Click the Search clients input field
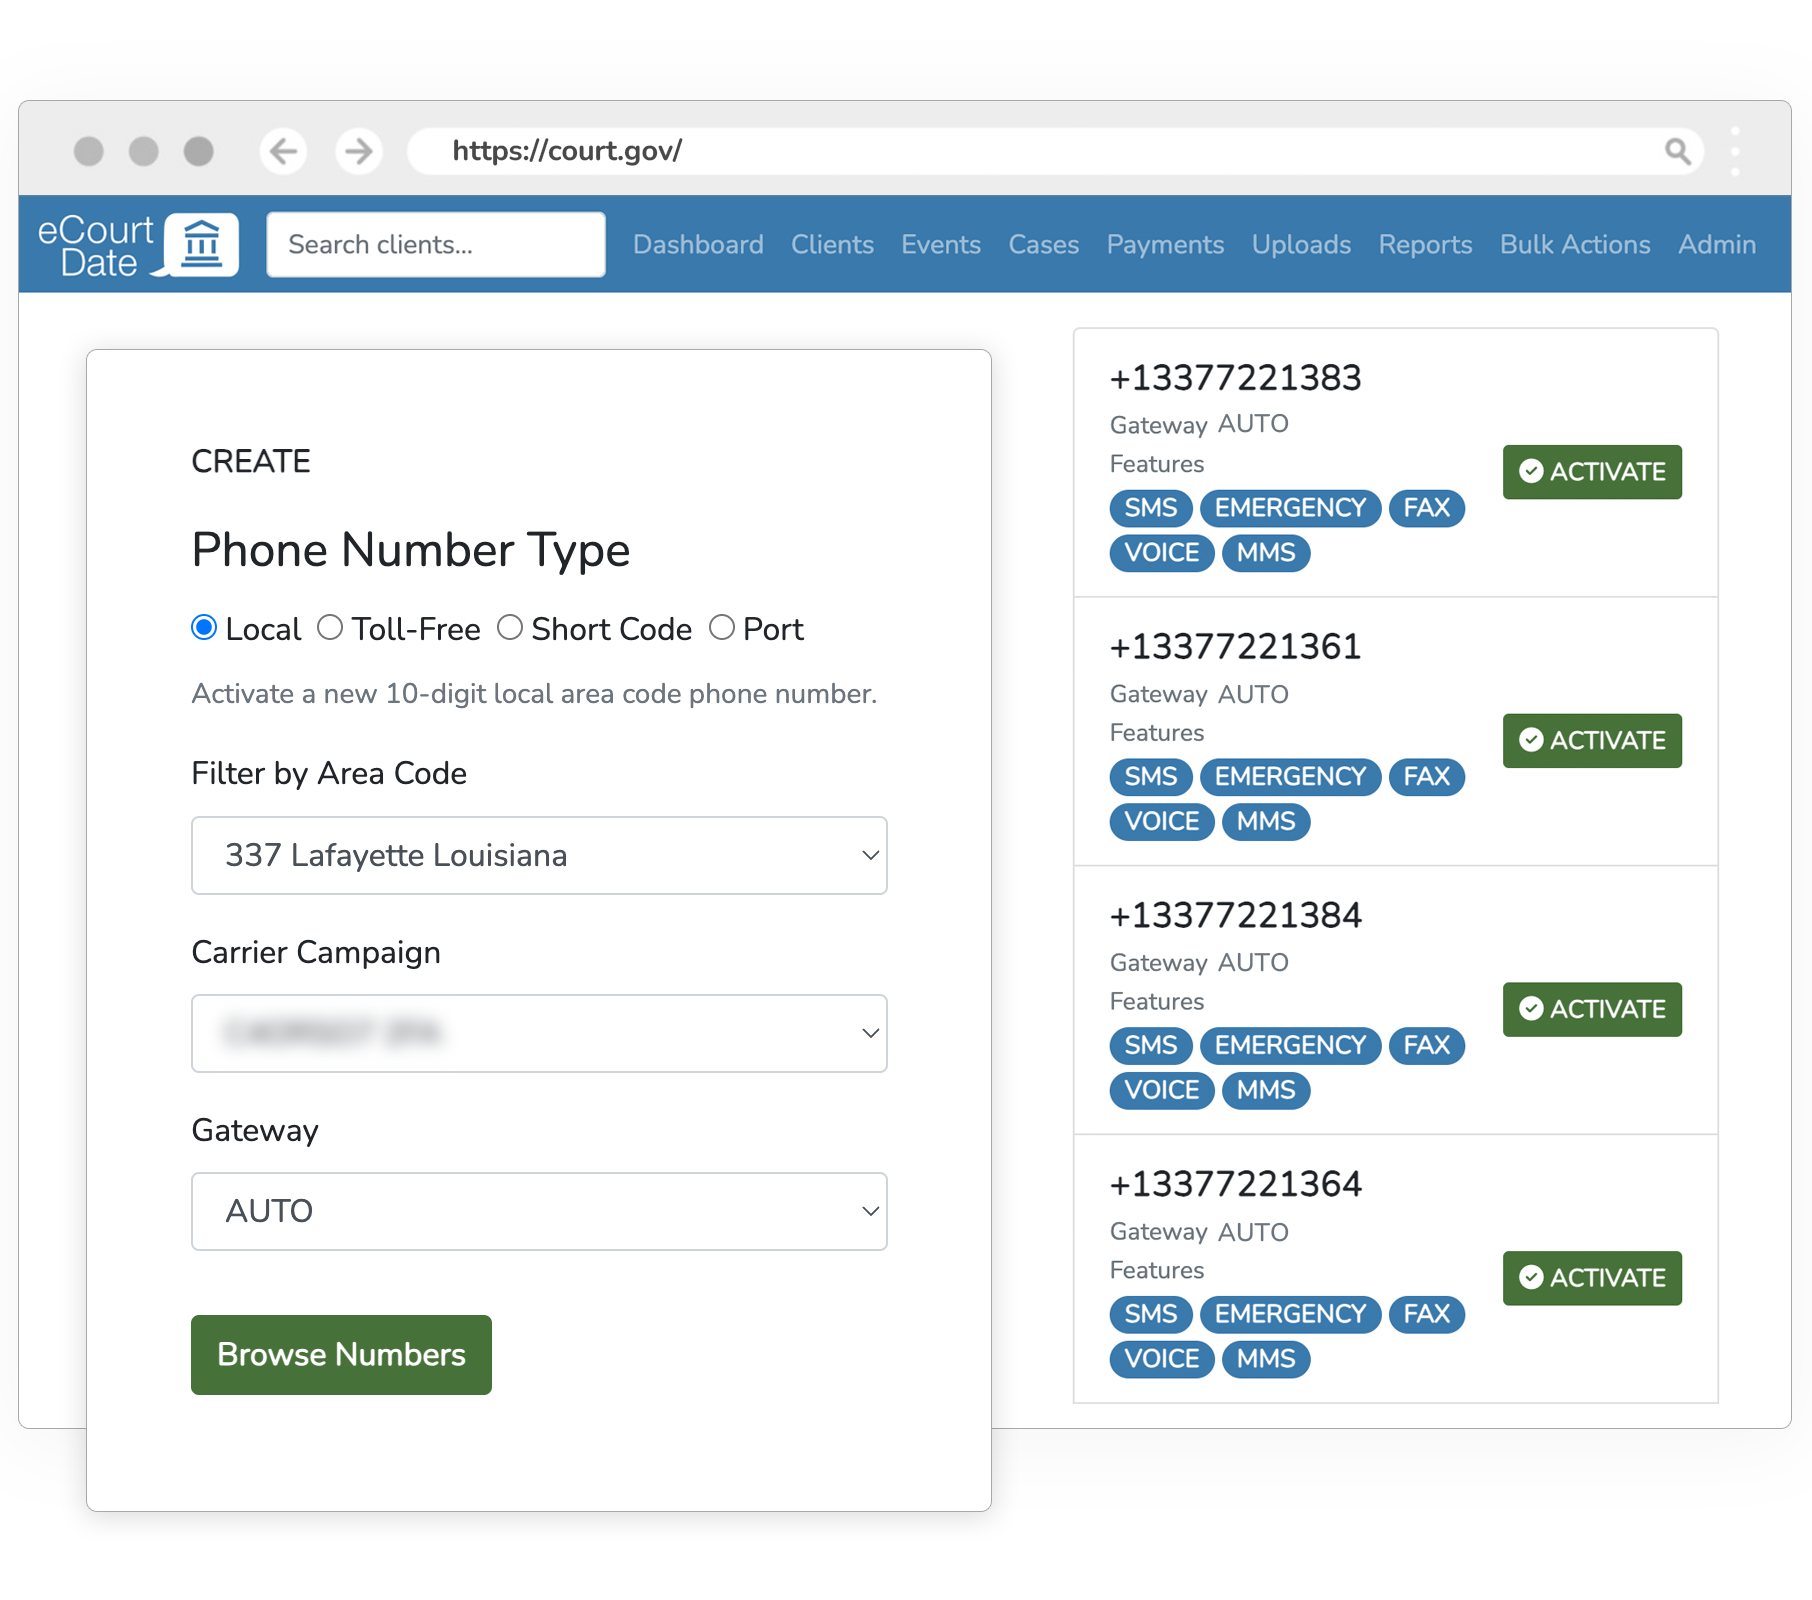Screen dimensions: 1812x1600 pos(436,245)
